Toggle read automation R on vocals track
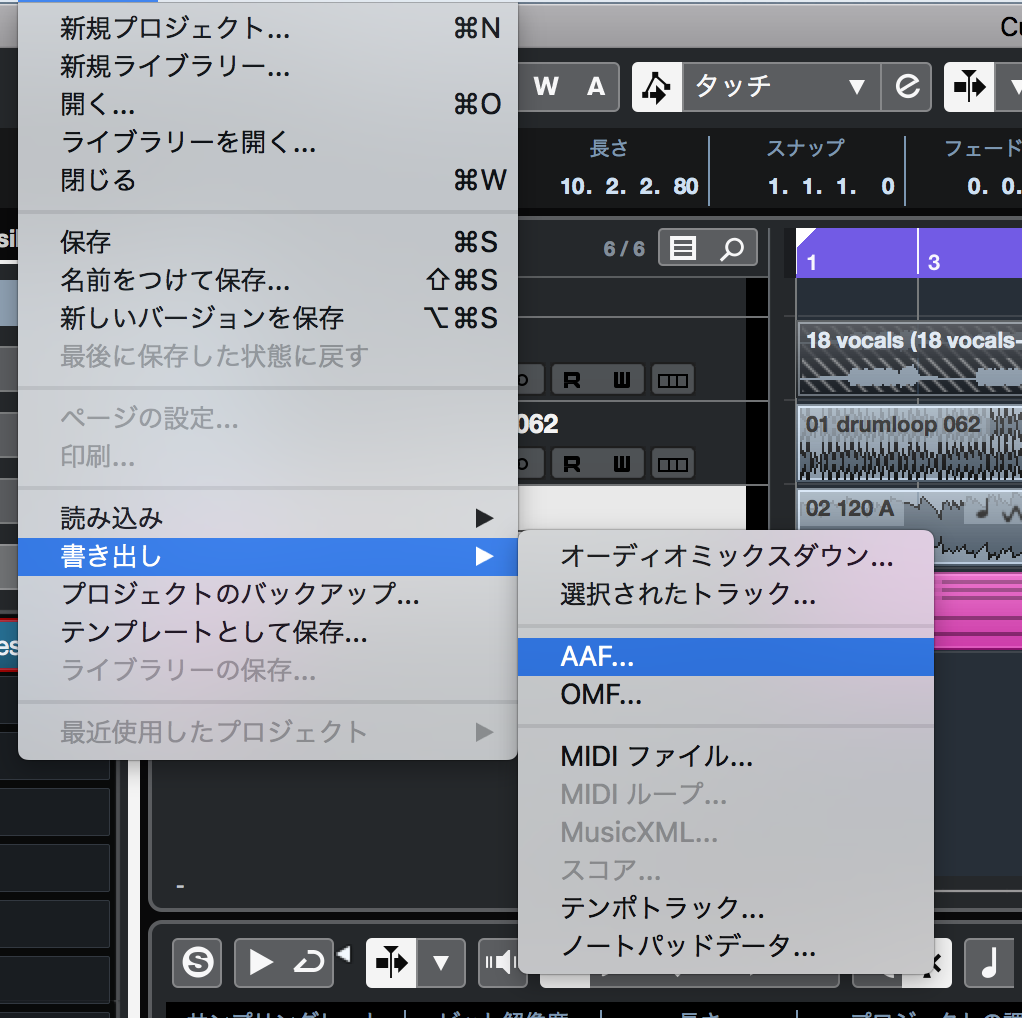 [x=572, y=380]
